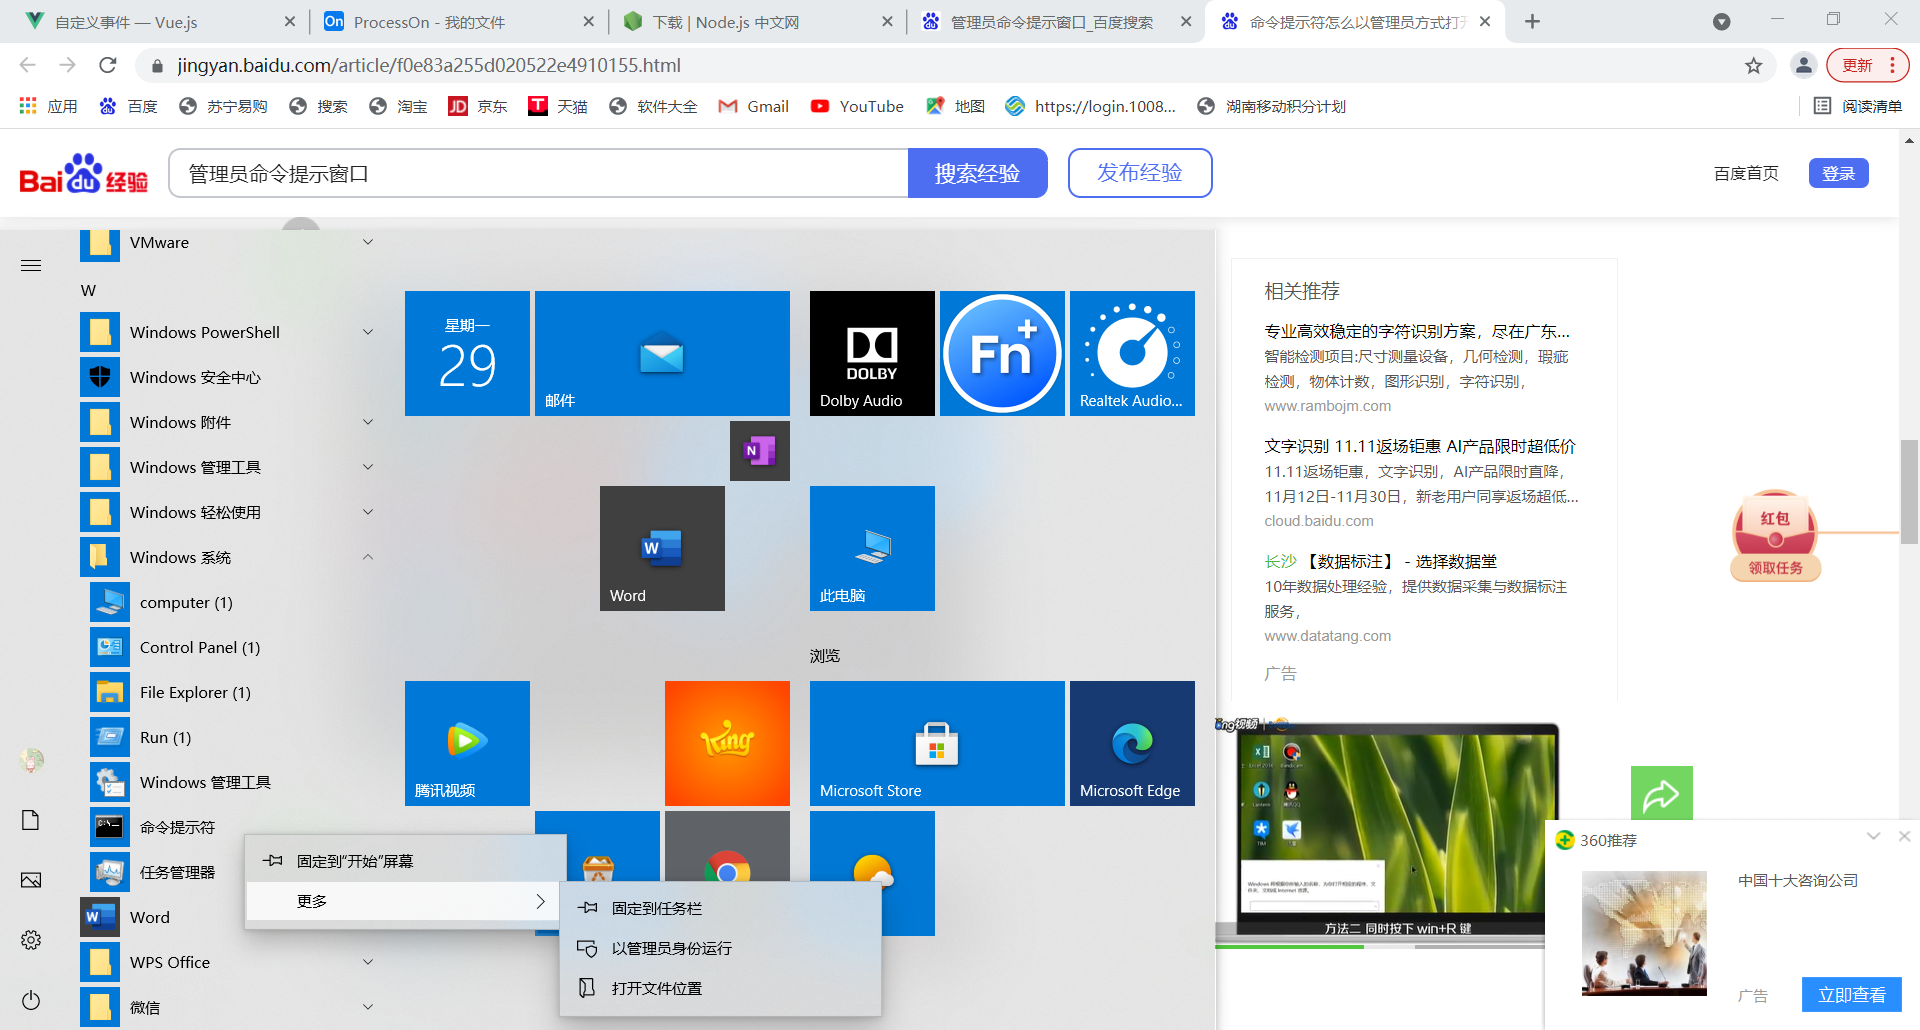This screenshot has width=1920, height=1030.
Task: Click the 搜索经验 button
Action: tap(977, 173)
